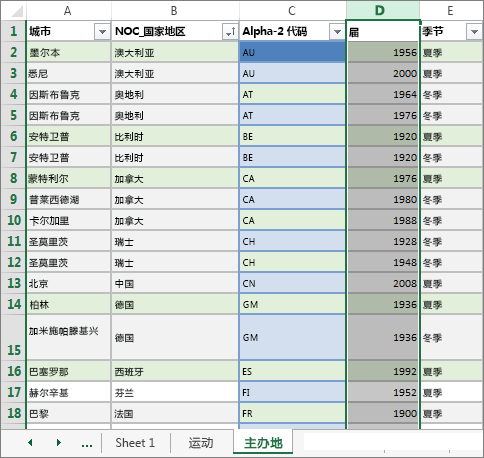This screenshot has height=458, width=484.
Task: Click cell containing 巴塞罗那
Action: [68, 371]
